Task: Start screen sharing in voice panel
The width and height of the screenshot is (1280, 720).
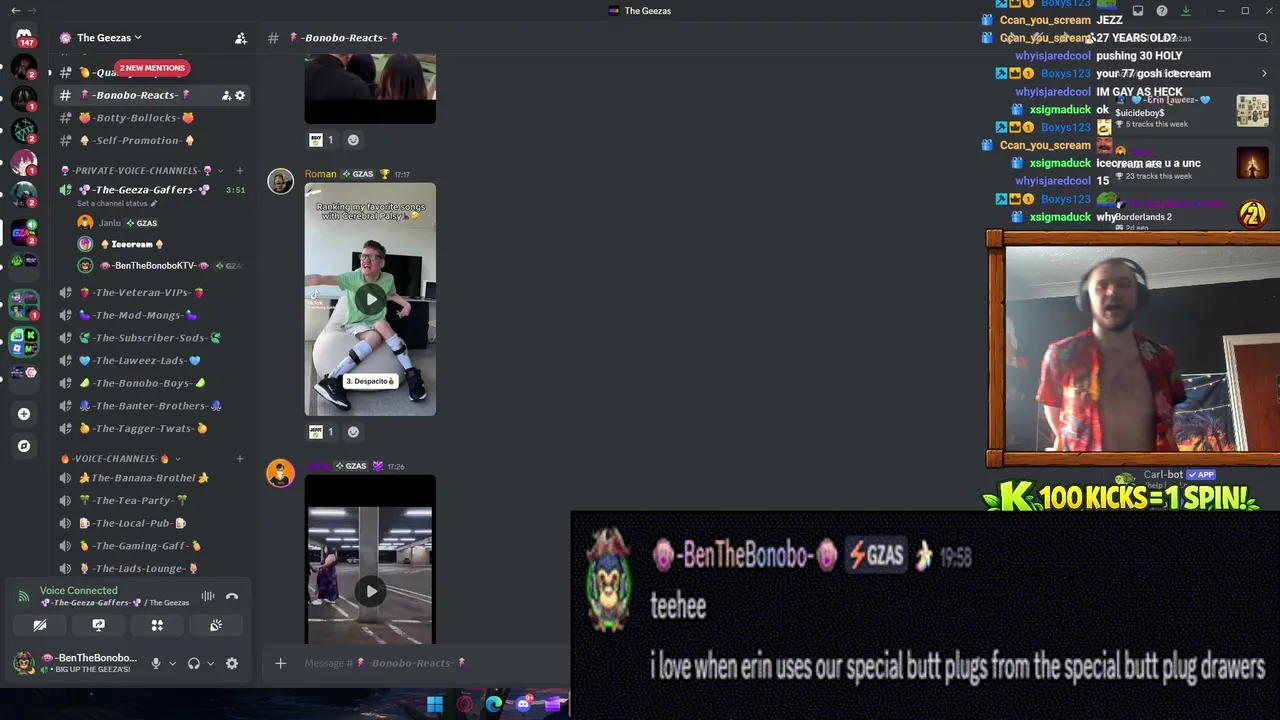Action: click(x=98, y=626)
